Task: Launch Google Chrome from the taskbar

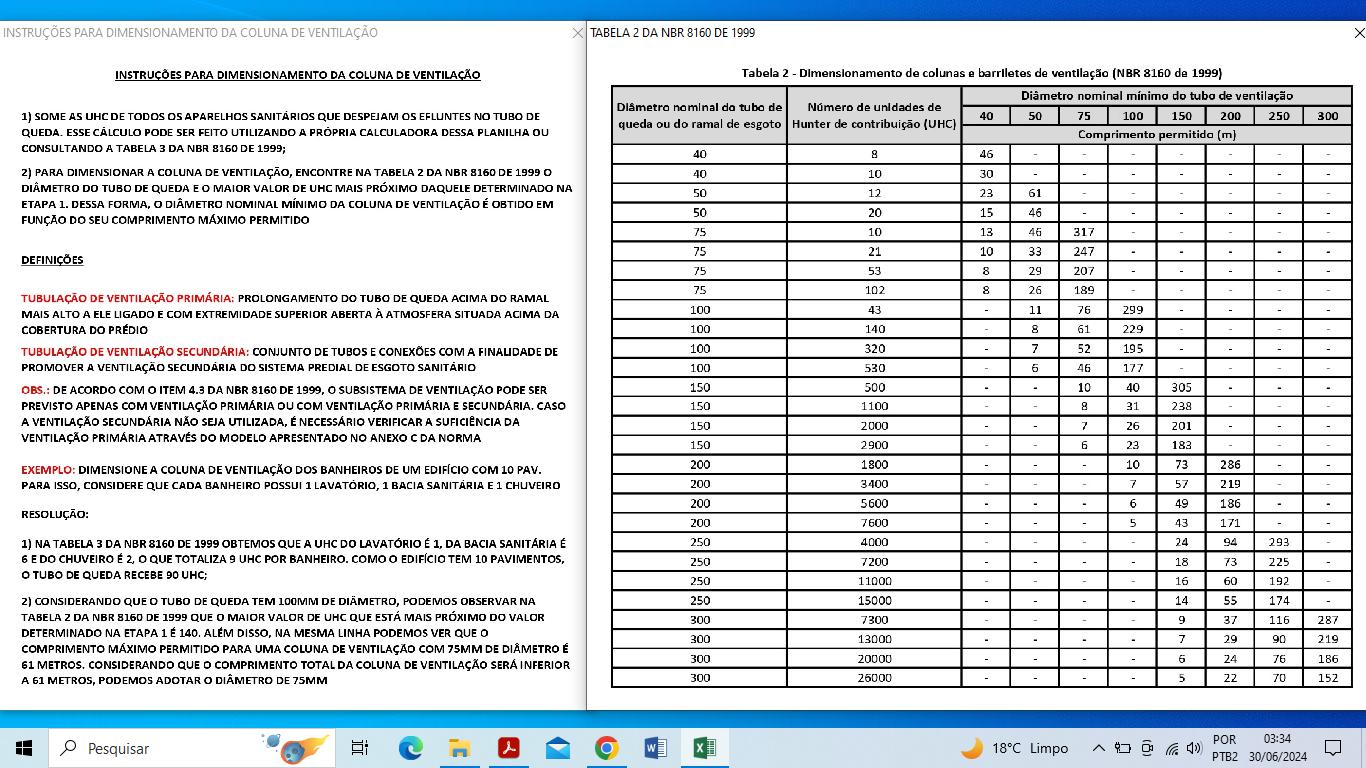Action: tap(606, 748)
